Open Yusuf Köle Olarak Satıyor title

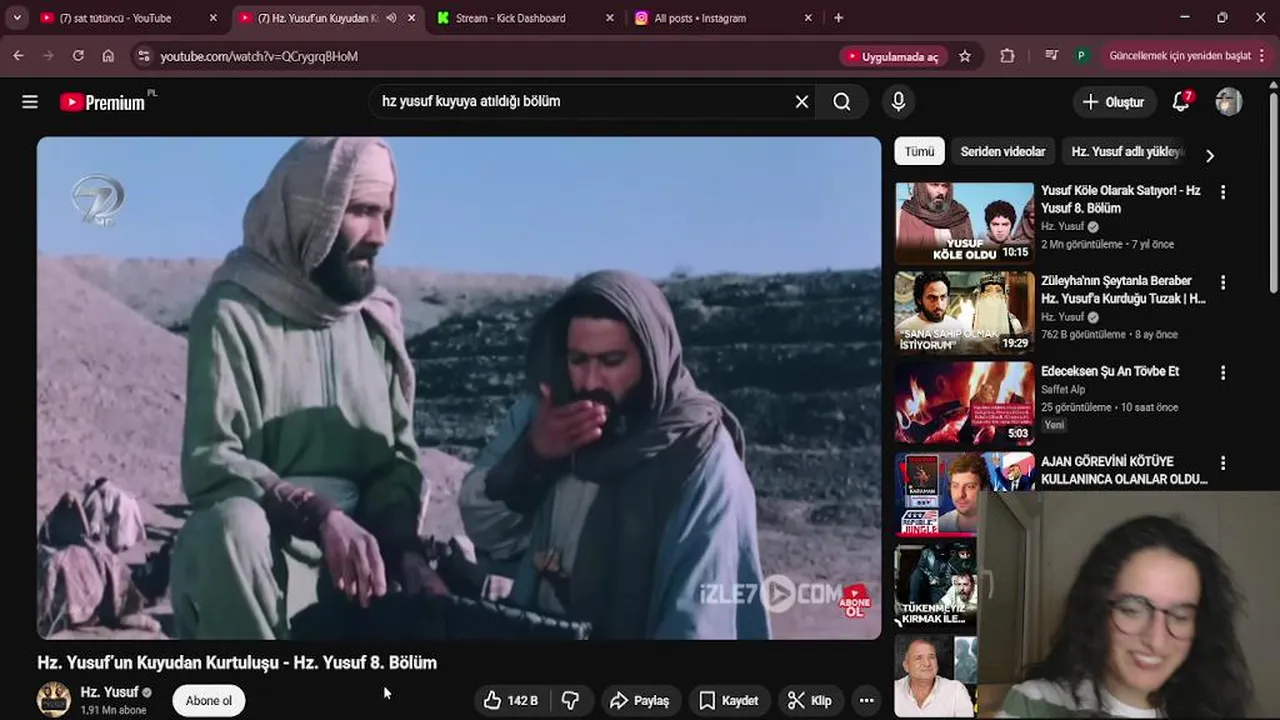(x=1121, y=198)
